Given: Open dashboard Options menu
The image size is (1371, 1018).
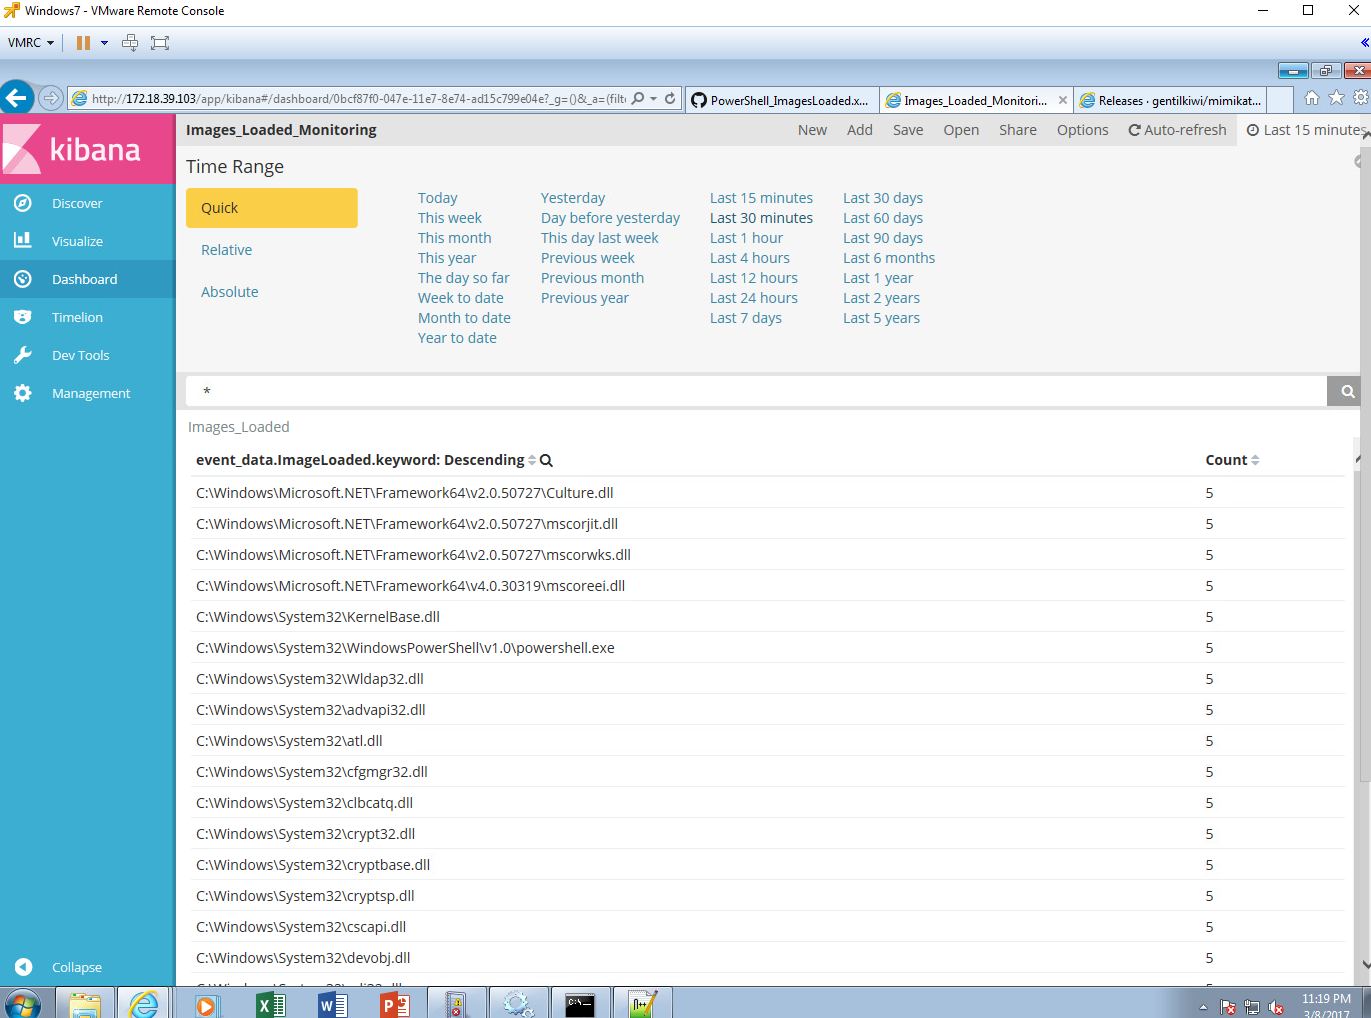Looking at the screenshot, I should point(1083,130).
